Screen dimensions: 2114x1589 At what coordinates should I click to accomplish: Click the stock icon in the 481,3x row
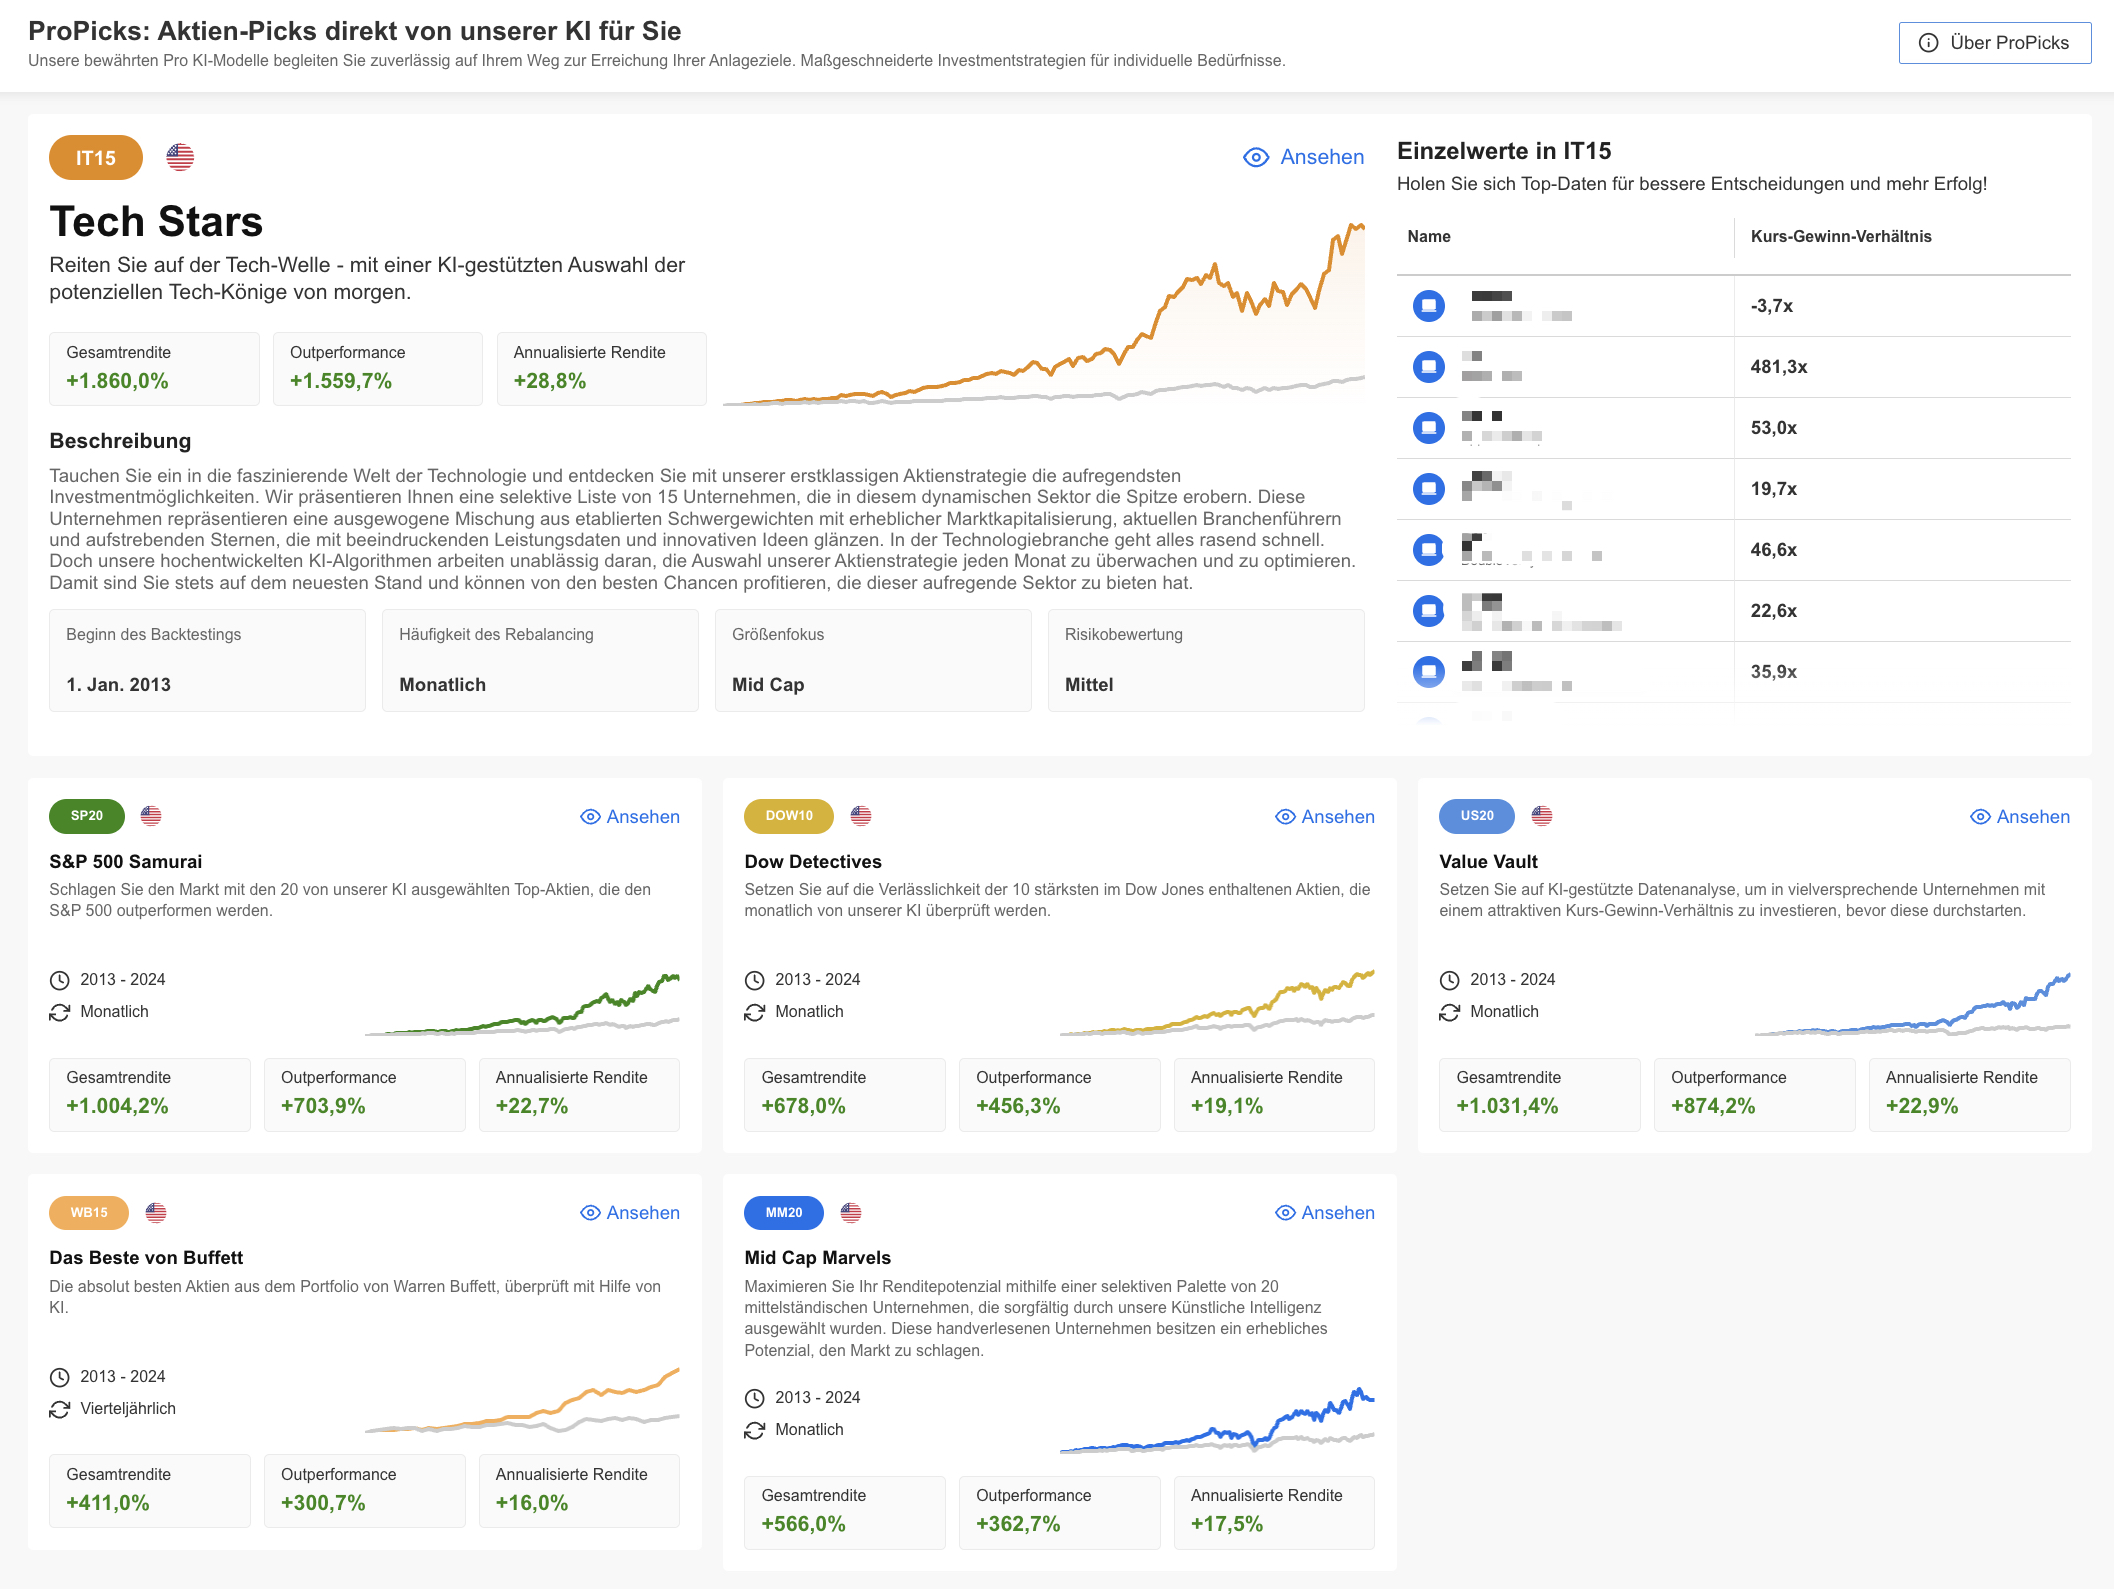pos(1429,367)
